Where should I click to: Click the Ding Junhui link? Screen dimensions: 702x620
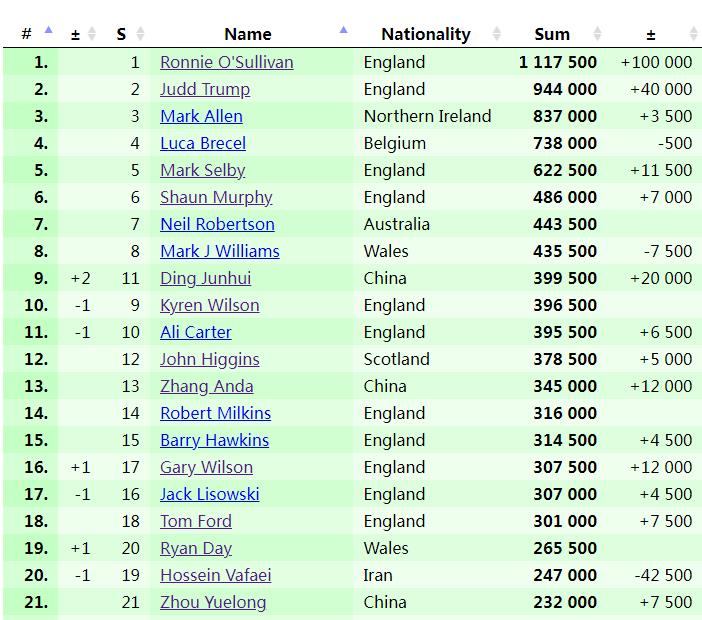coord(205,278)
